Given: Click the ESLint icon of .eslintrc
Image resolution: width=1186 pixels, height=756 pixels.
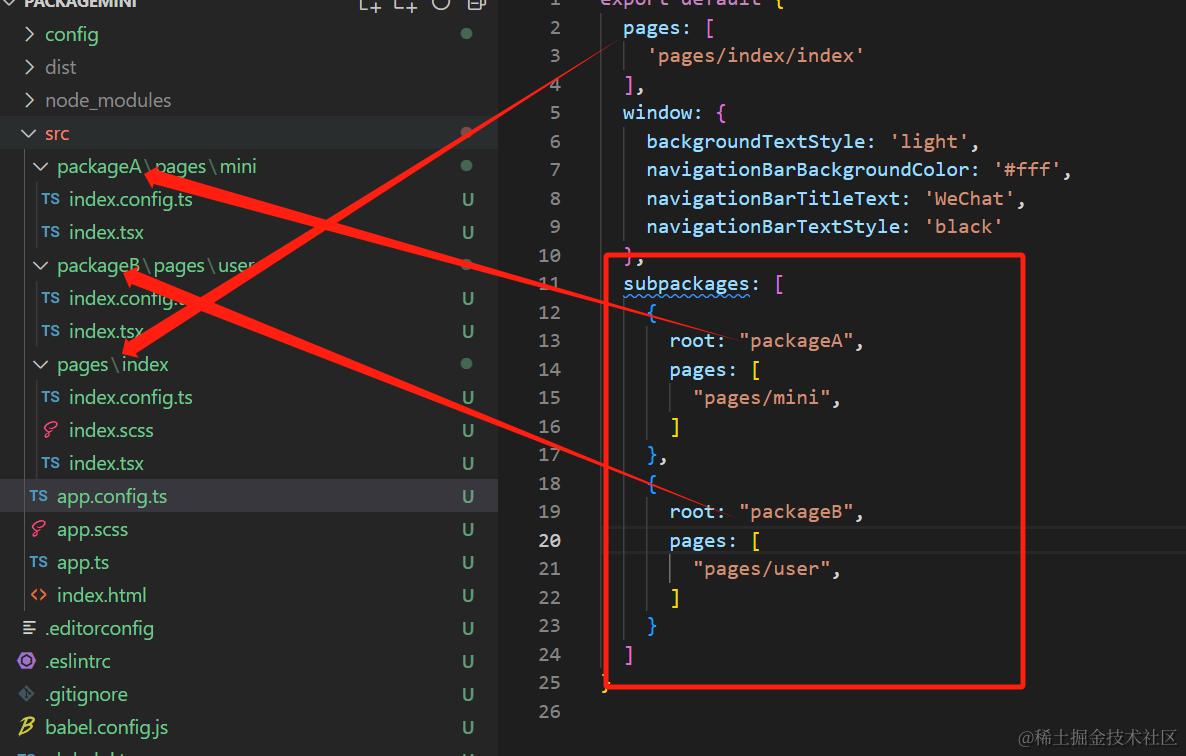Looking at the screenshot, I should (26, 661).
